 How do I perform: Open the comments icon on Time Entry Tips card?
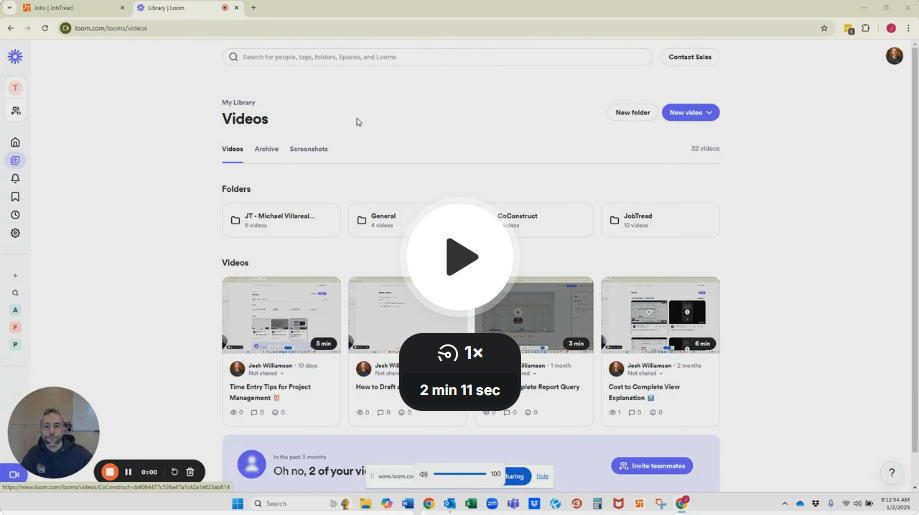tap(254, 412)
